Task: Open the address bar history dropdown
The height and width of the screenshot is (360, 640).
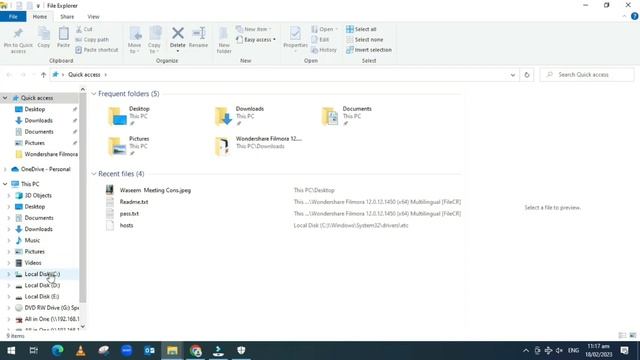Action: point(513,75)
